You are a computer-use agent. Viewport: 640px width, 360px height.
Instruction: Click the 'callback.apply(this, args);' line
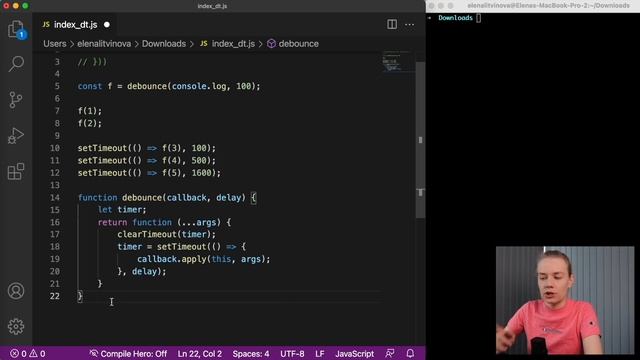(x=203, y=259)
